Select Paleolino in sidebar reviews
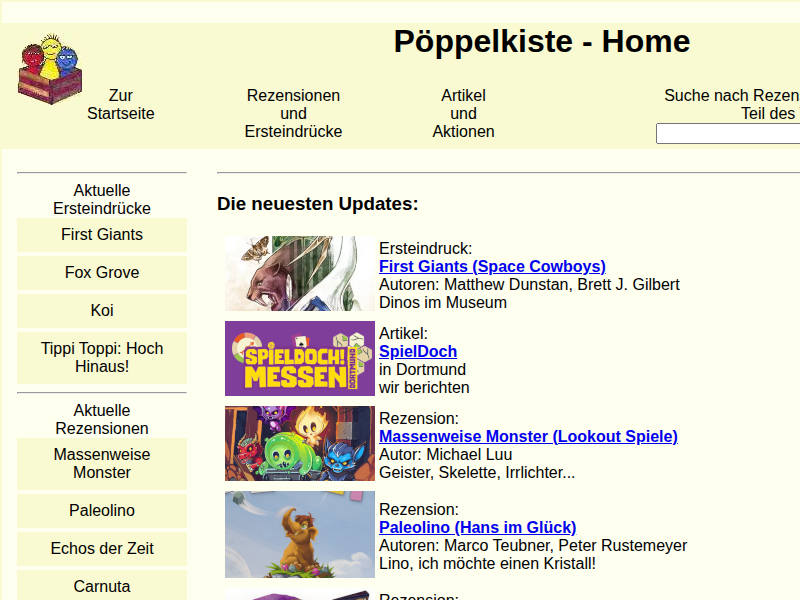The image size is (800, 600). pos(102,511)
